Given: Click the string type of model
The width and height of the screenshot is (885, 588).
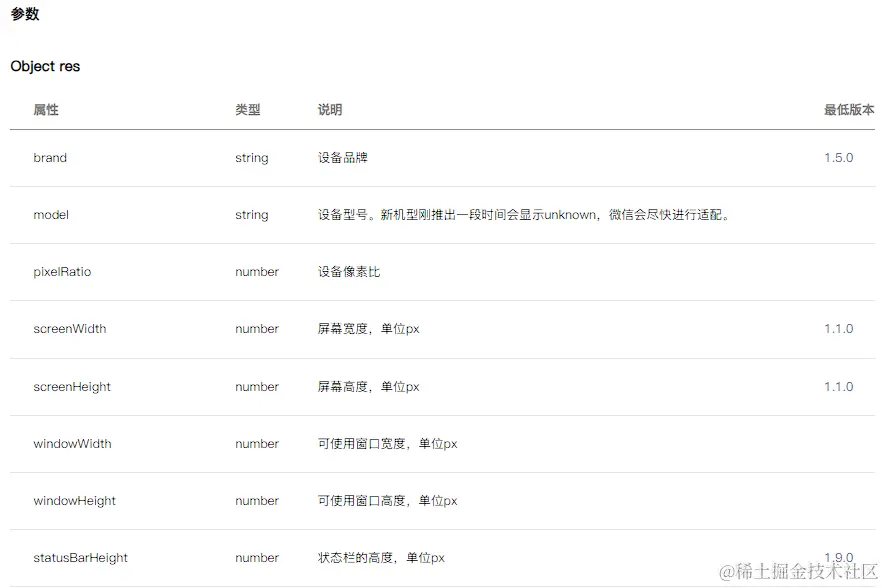Looking at the screenshot, I should 251,215.
